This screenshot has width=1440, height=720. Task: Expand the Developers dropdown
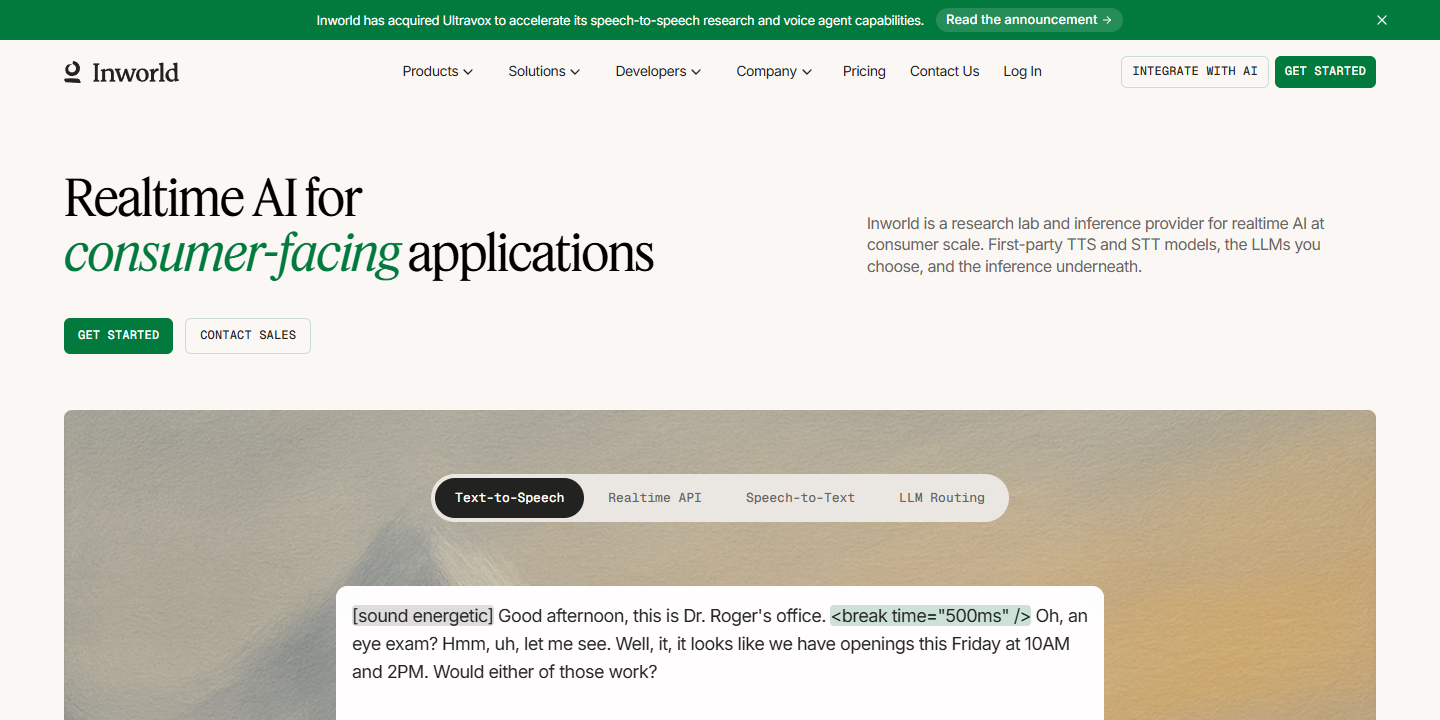pyautogui.click(x=658, y=72)
